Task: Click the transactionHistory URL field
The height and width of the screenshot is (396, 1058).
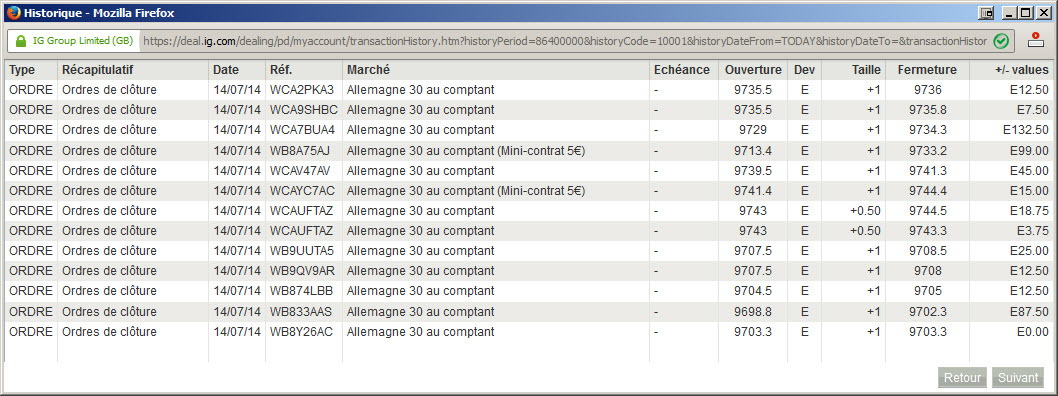Action: tap(565, 40)
